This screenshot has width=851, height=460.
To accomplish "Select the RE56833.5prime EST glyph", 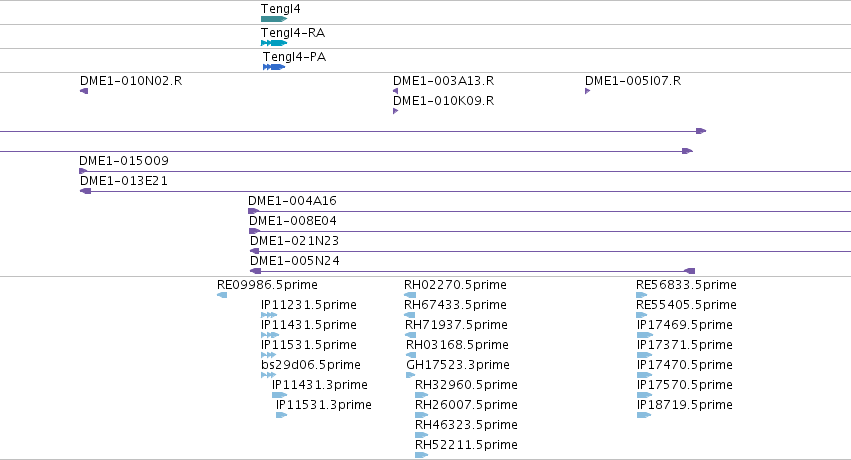I will click(642, 295).
